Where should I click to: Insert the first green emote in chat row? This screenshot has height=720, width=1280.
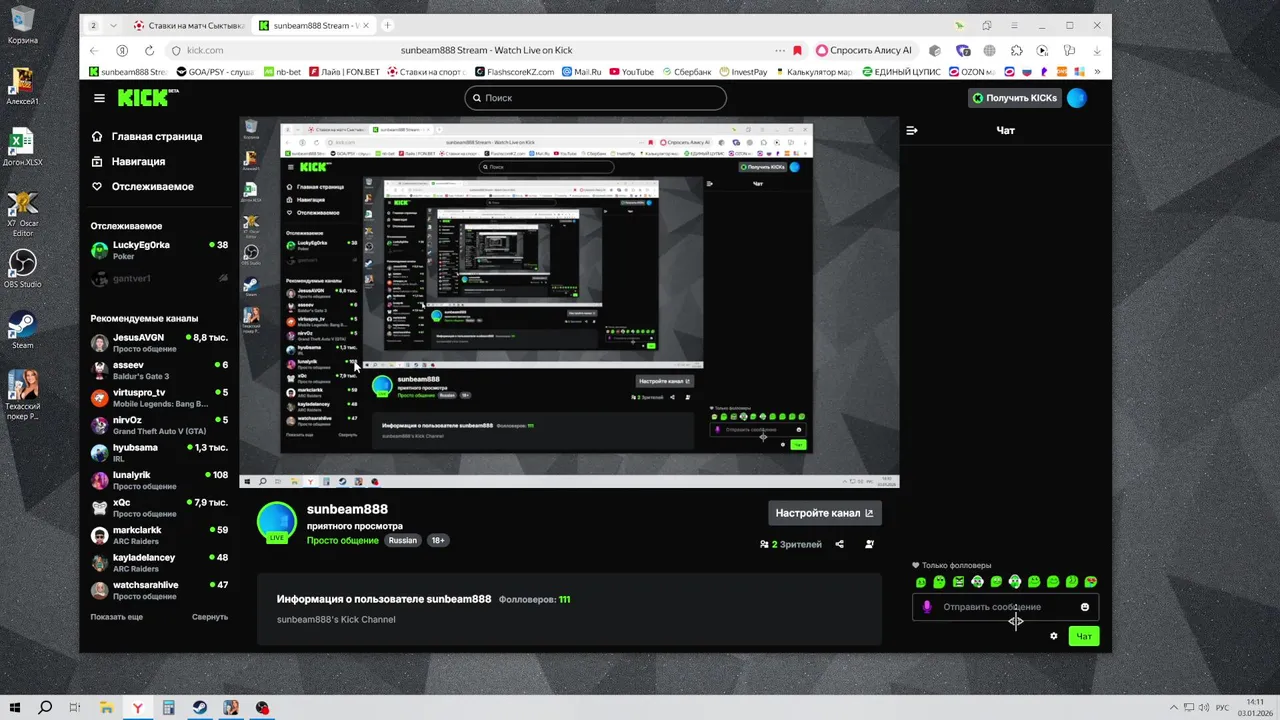coord(921,582)
